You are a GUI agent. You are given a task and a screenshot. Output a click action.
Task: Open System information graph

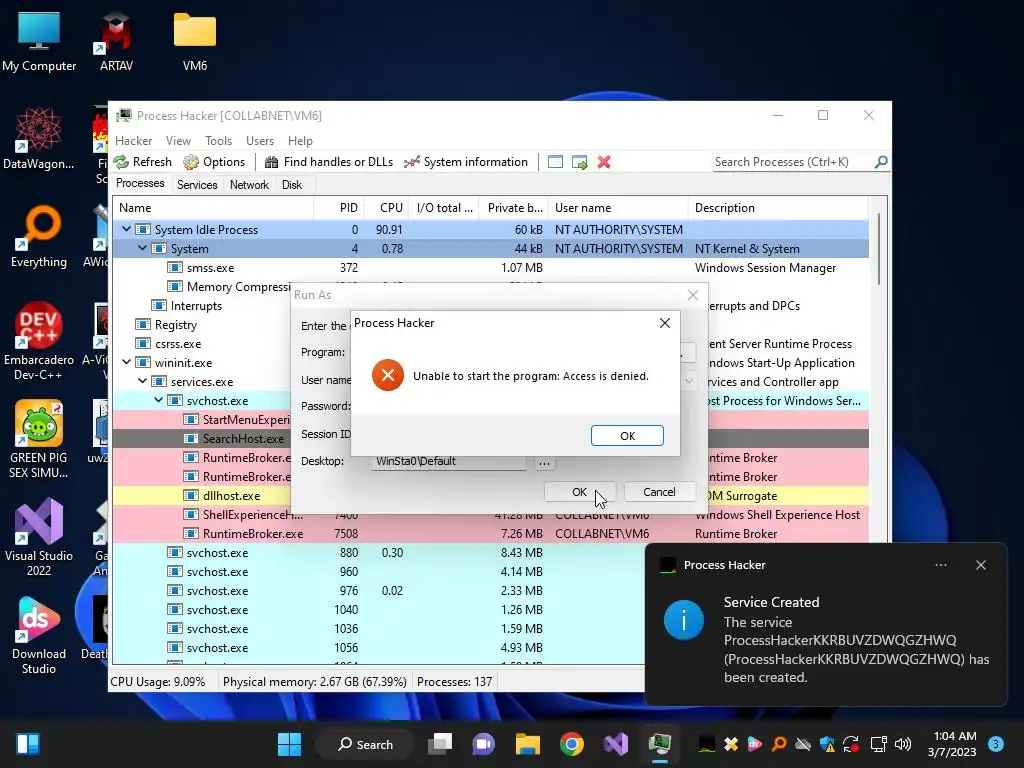click(x=466, y=162)
